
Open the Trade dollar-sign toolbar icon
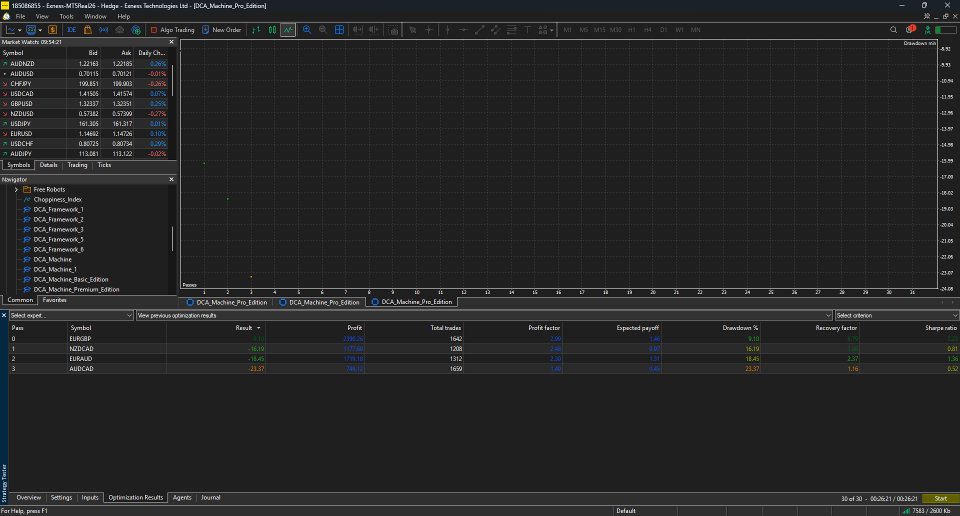tap(53, 29)
